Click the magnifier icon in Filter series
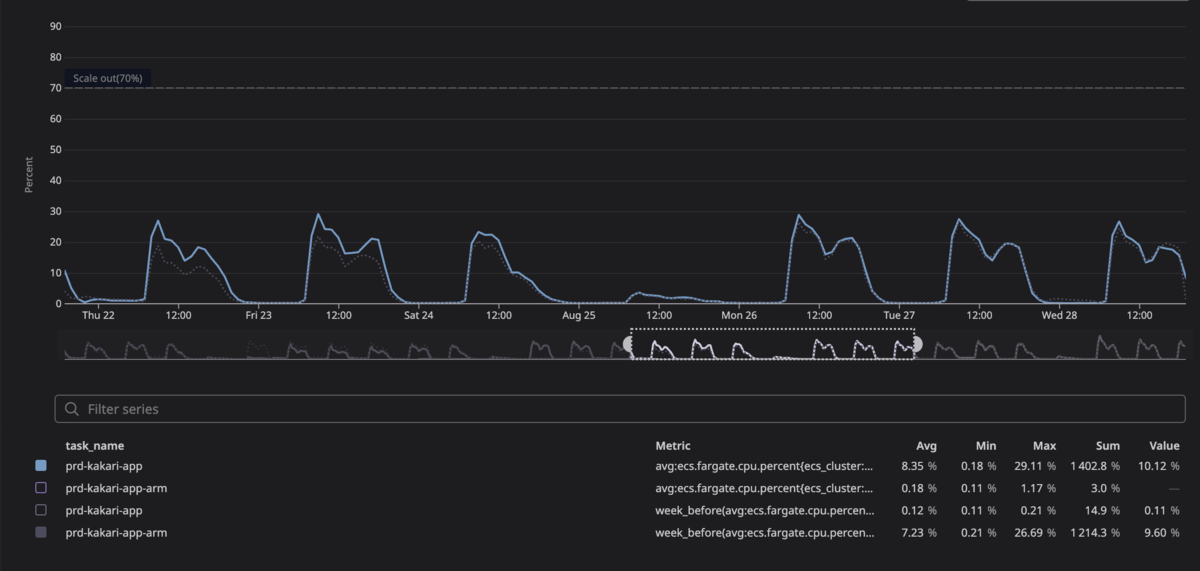 pyautogui.click(x=72, y=409)
